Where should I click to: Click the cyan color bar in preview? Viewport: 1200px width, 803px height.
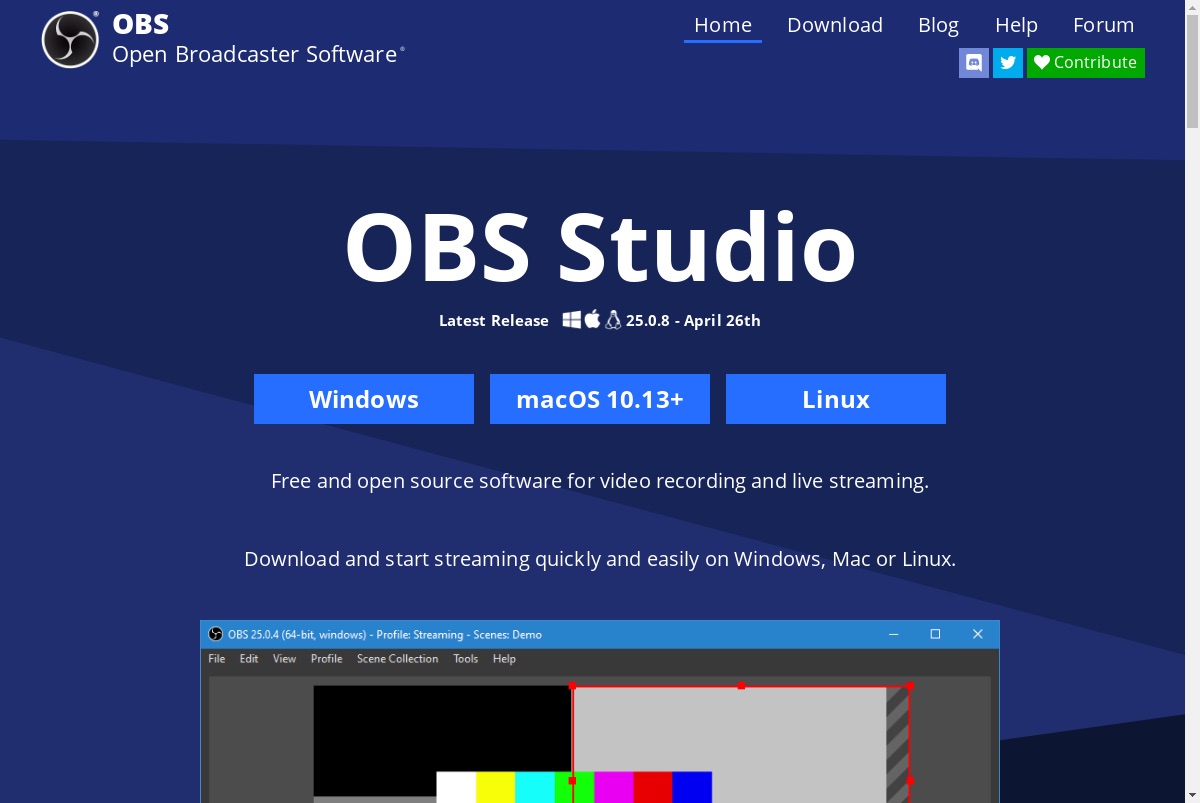point(535,787)
